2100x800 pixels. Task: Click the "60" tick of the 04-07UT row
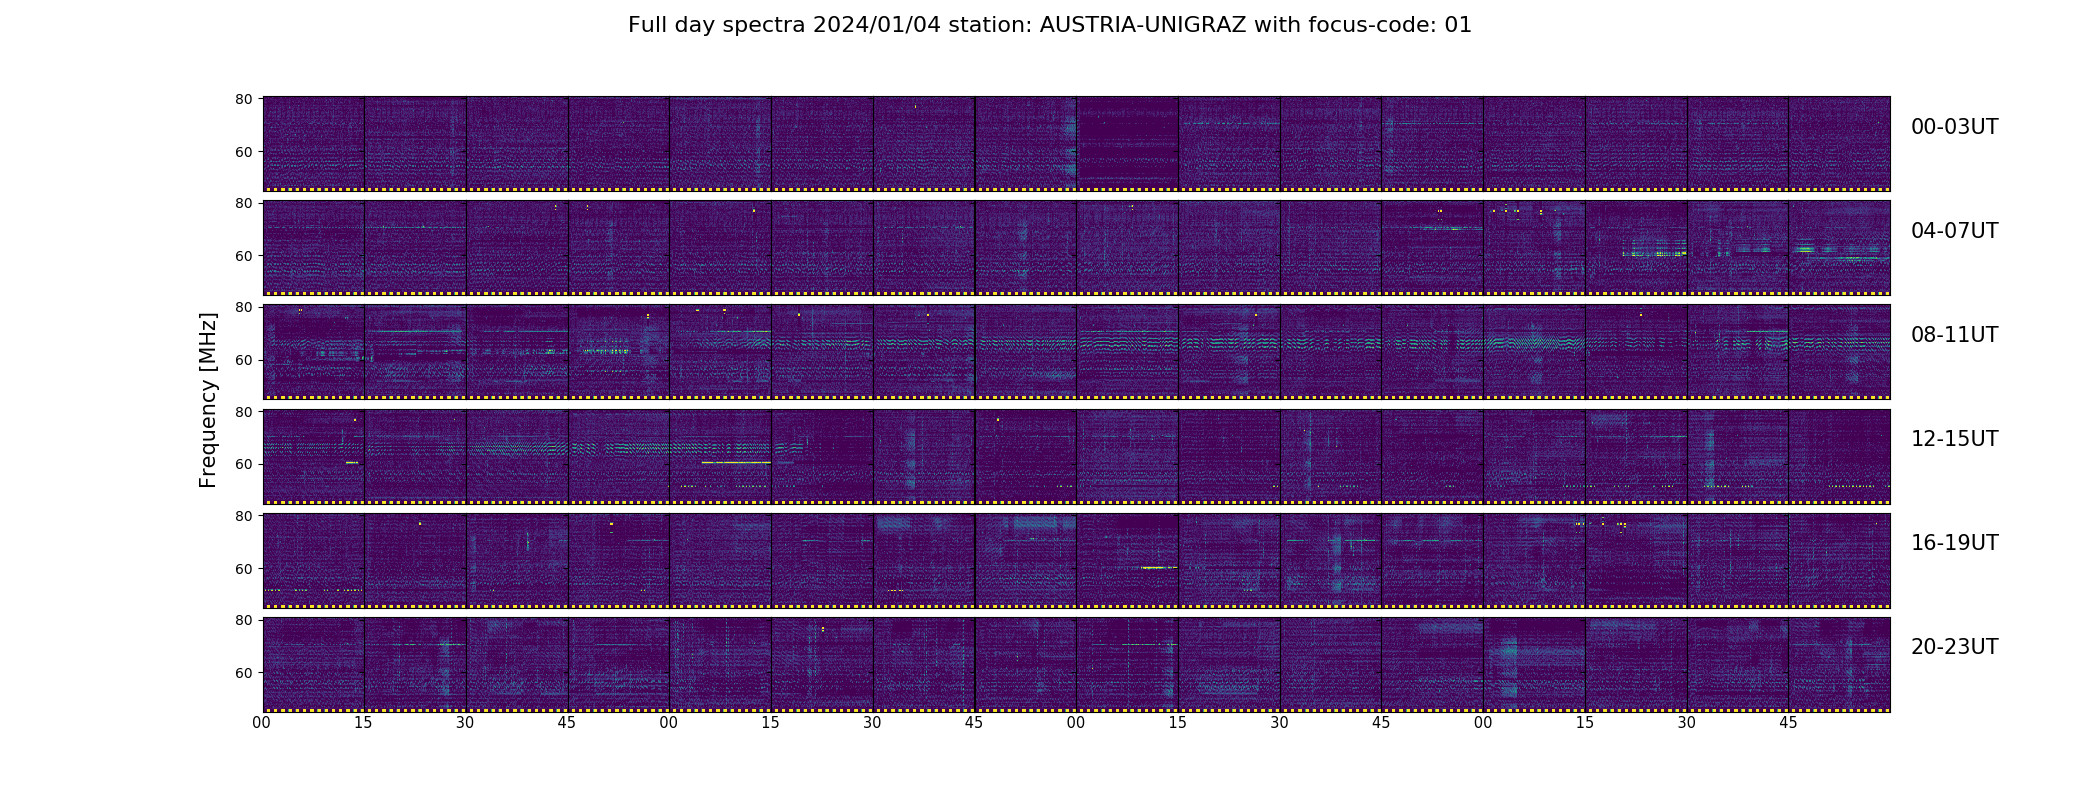coord(243,256)
